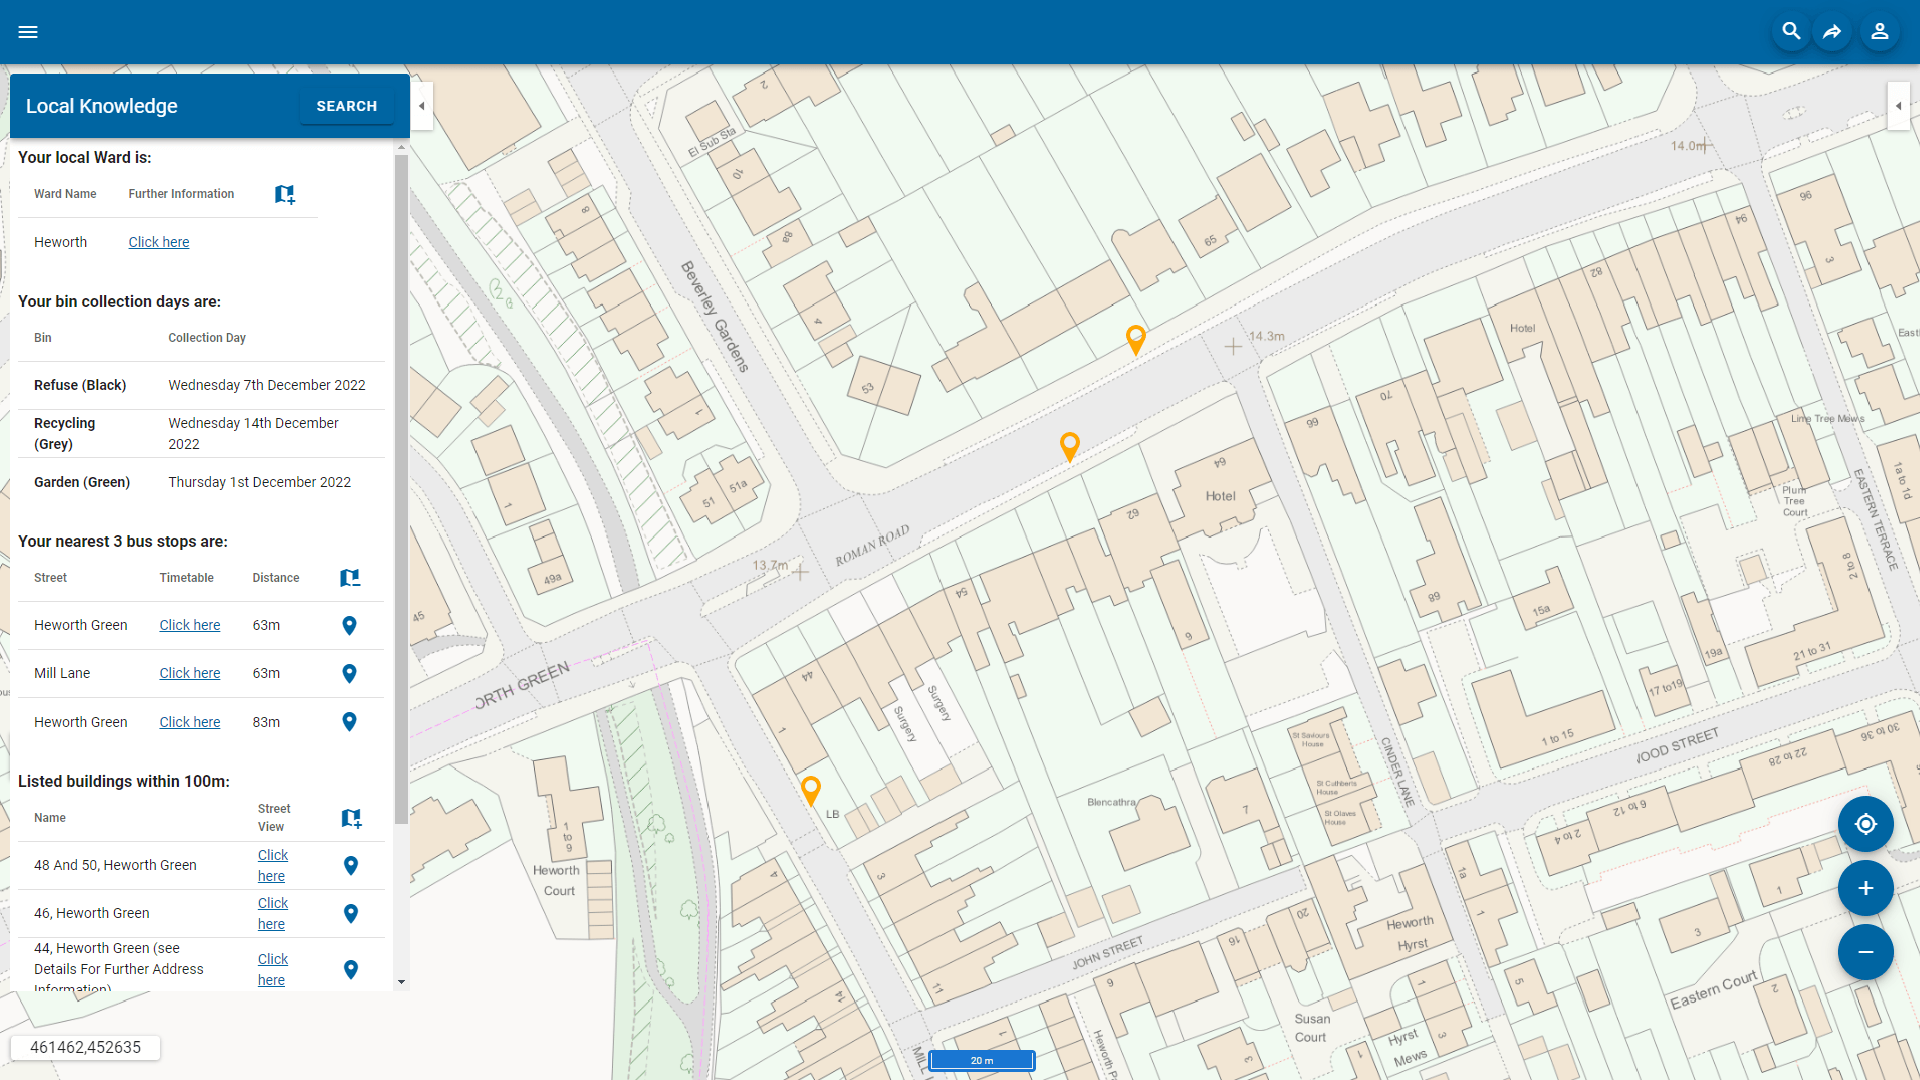Toggle bus stops map layer off
The image size is (1920, 1080).
(349, 578)
